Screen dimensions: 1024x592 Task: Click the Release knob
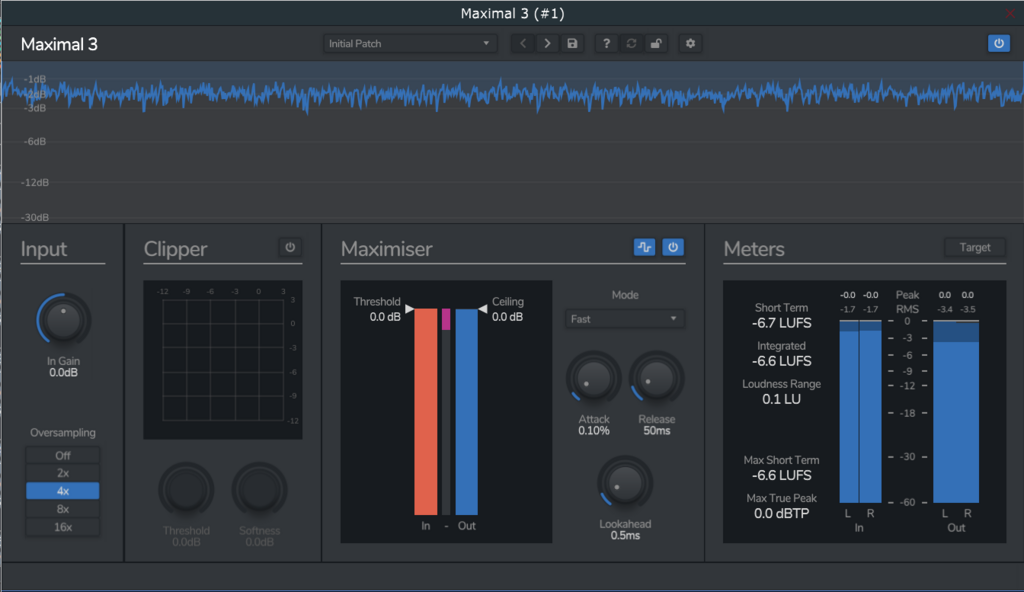656,378
